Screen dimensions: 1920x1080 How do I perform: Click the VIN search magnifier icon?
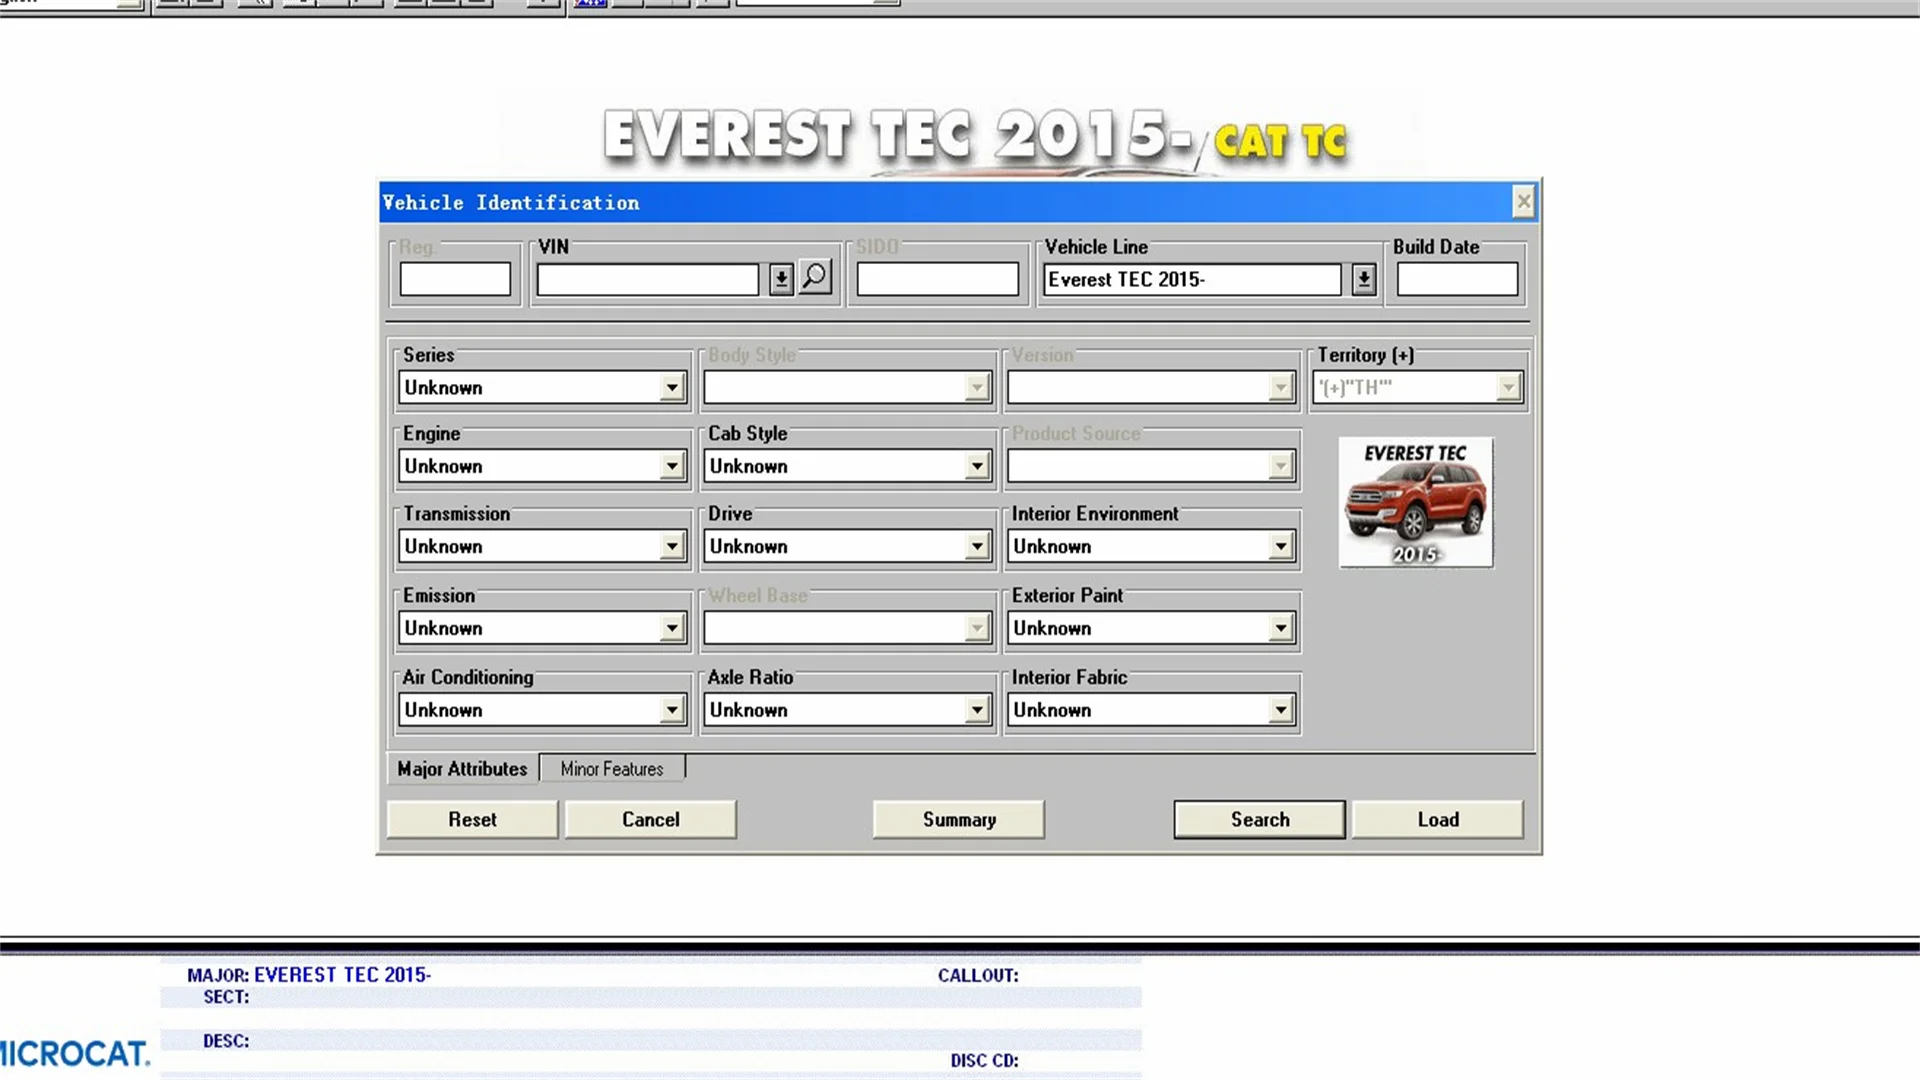pyautogui.click(x=815, y=277)
